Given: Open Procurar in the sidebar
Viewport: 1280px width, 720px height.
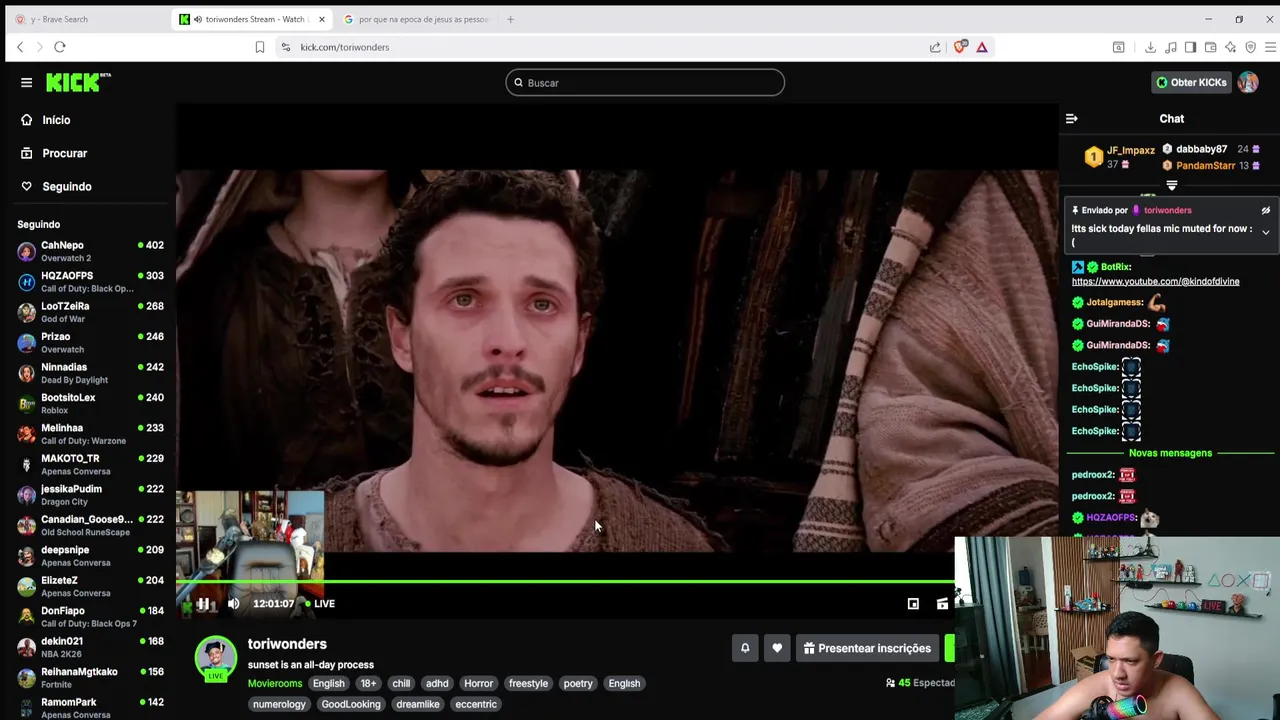Looking at the screenshot, I should (x=64, y=153).
